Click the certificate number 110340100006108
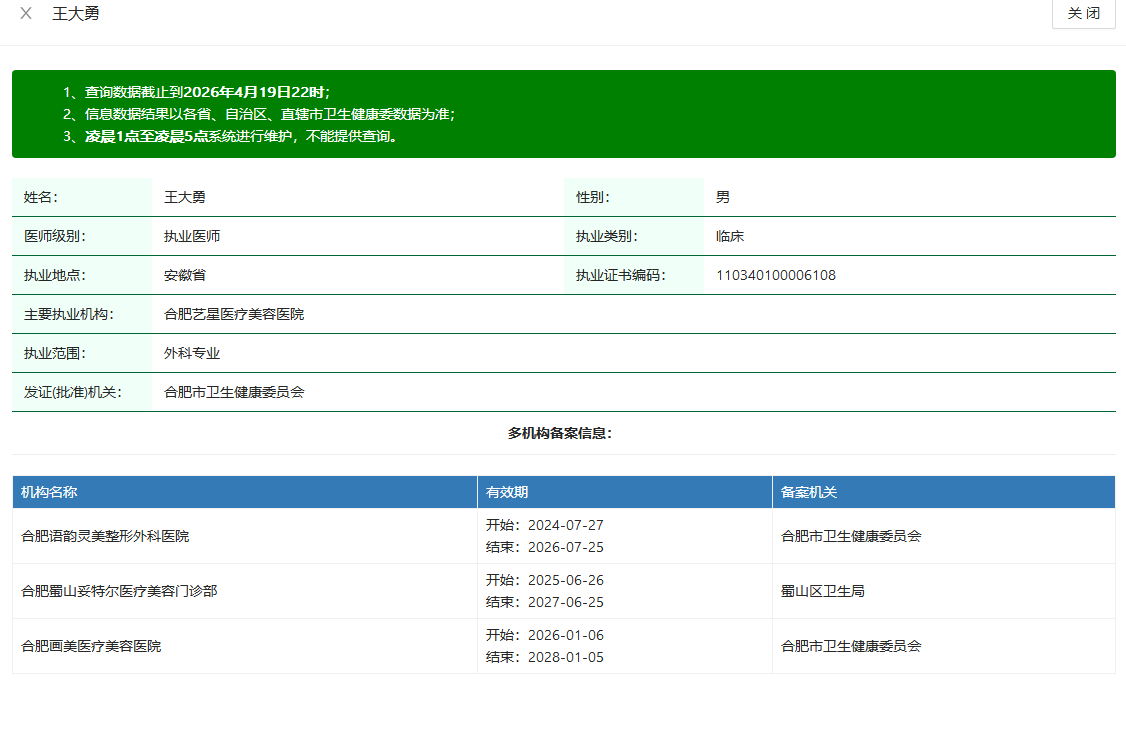Viewport: 1126px width, 730px height. (775, 275)
